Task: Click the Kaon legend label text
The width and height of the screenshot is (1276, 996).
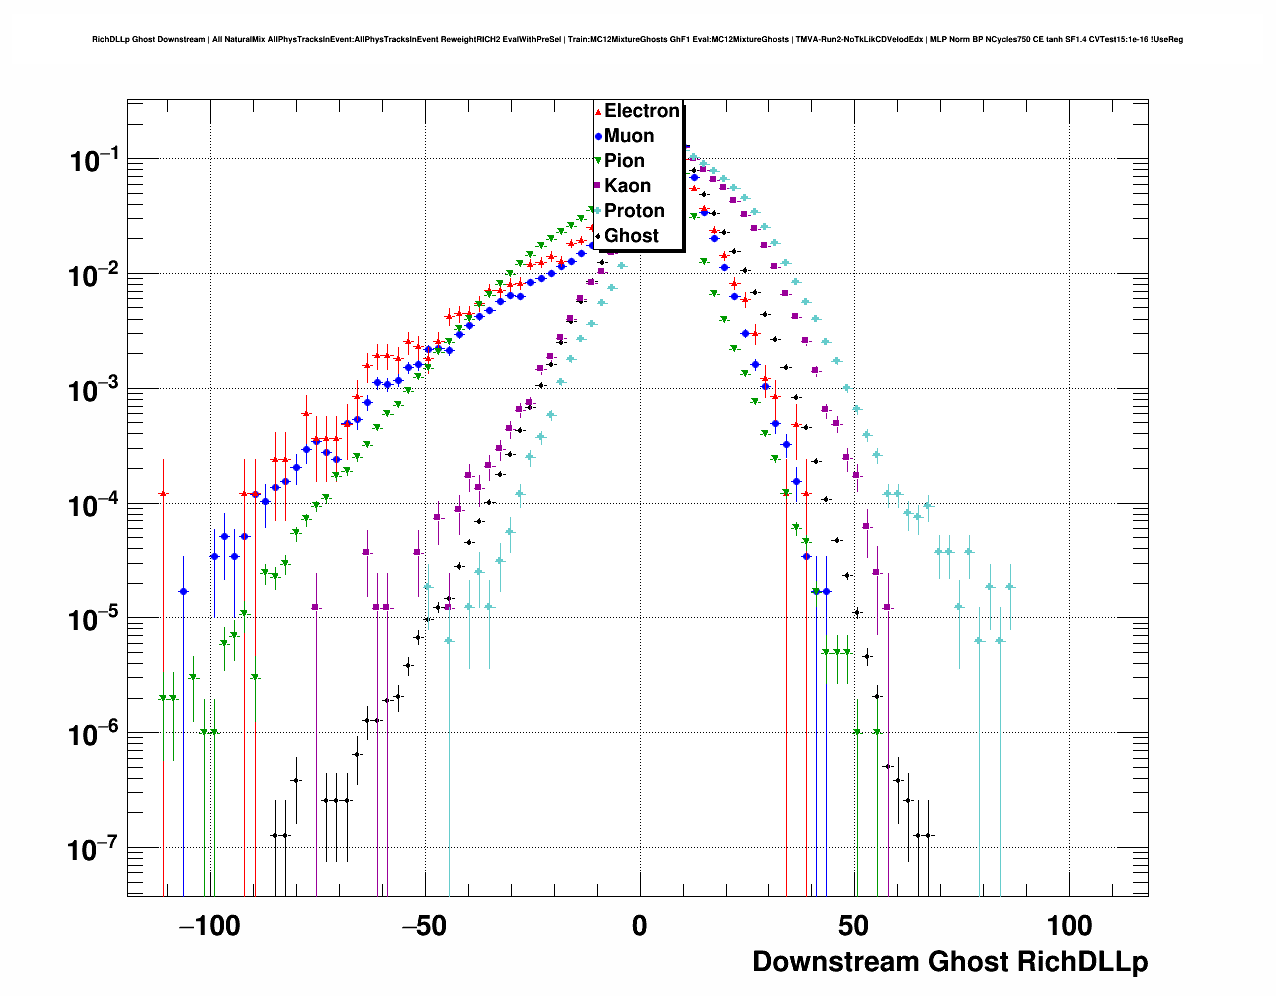Action: click(x=627, y=186)
